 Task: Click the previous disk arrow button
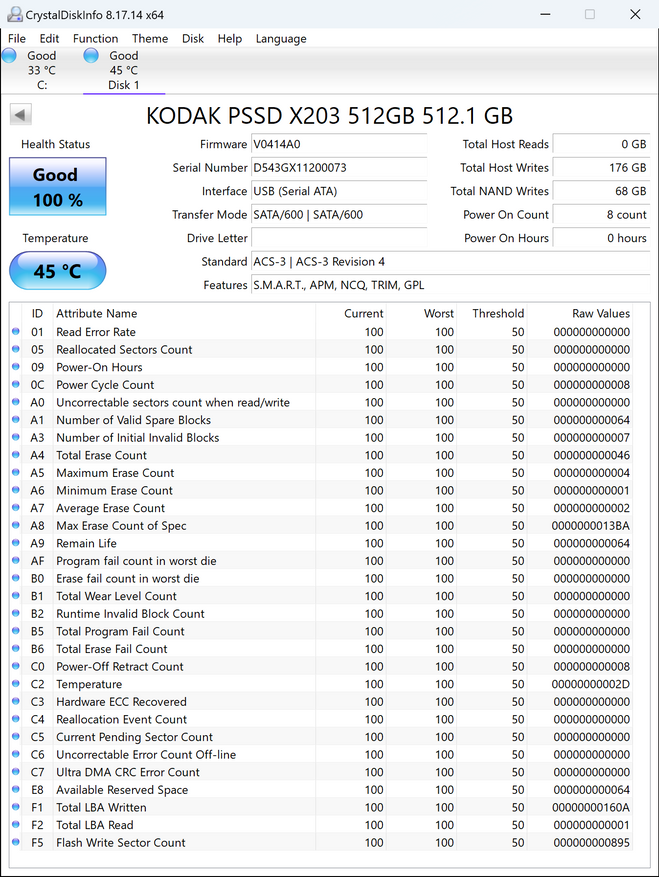click(19, 115)
